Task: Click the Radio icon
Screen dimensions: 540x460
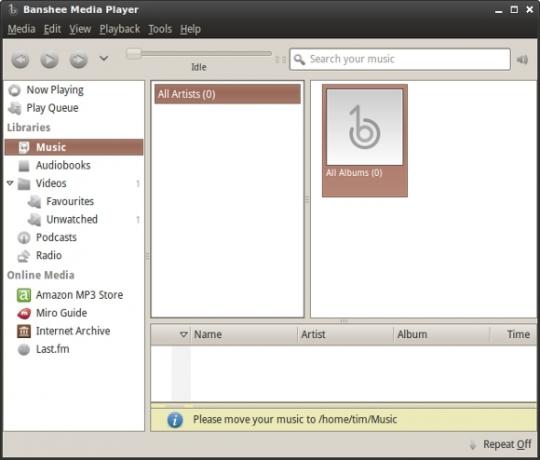Action: (x=24, y=256)
